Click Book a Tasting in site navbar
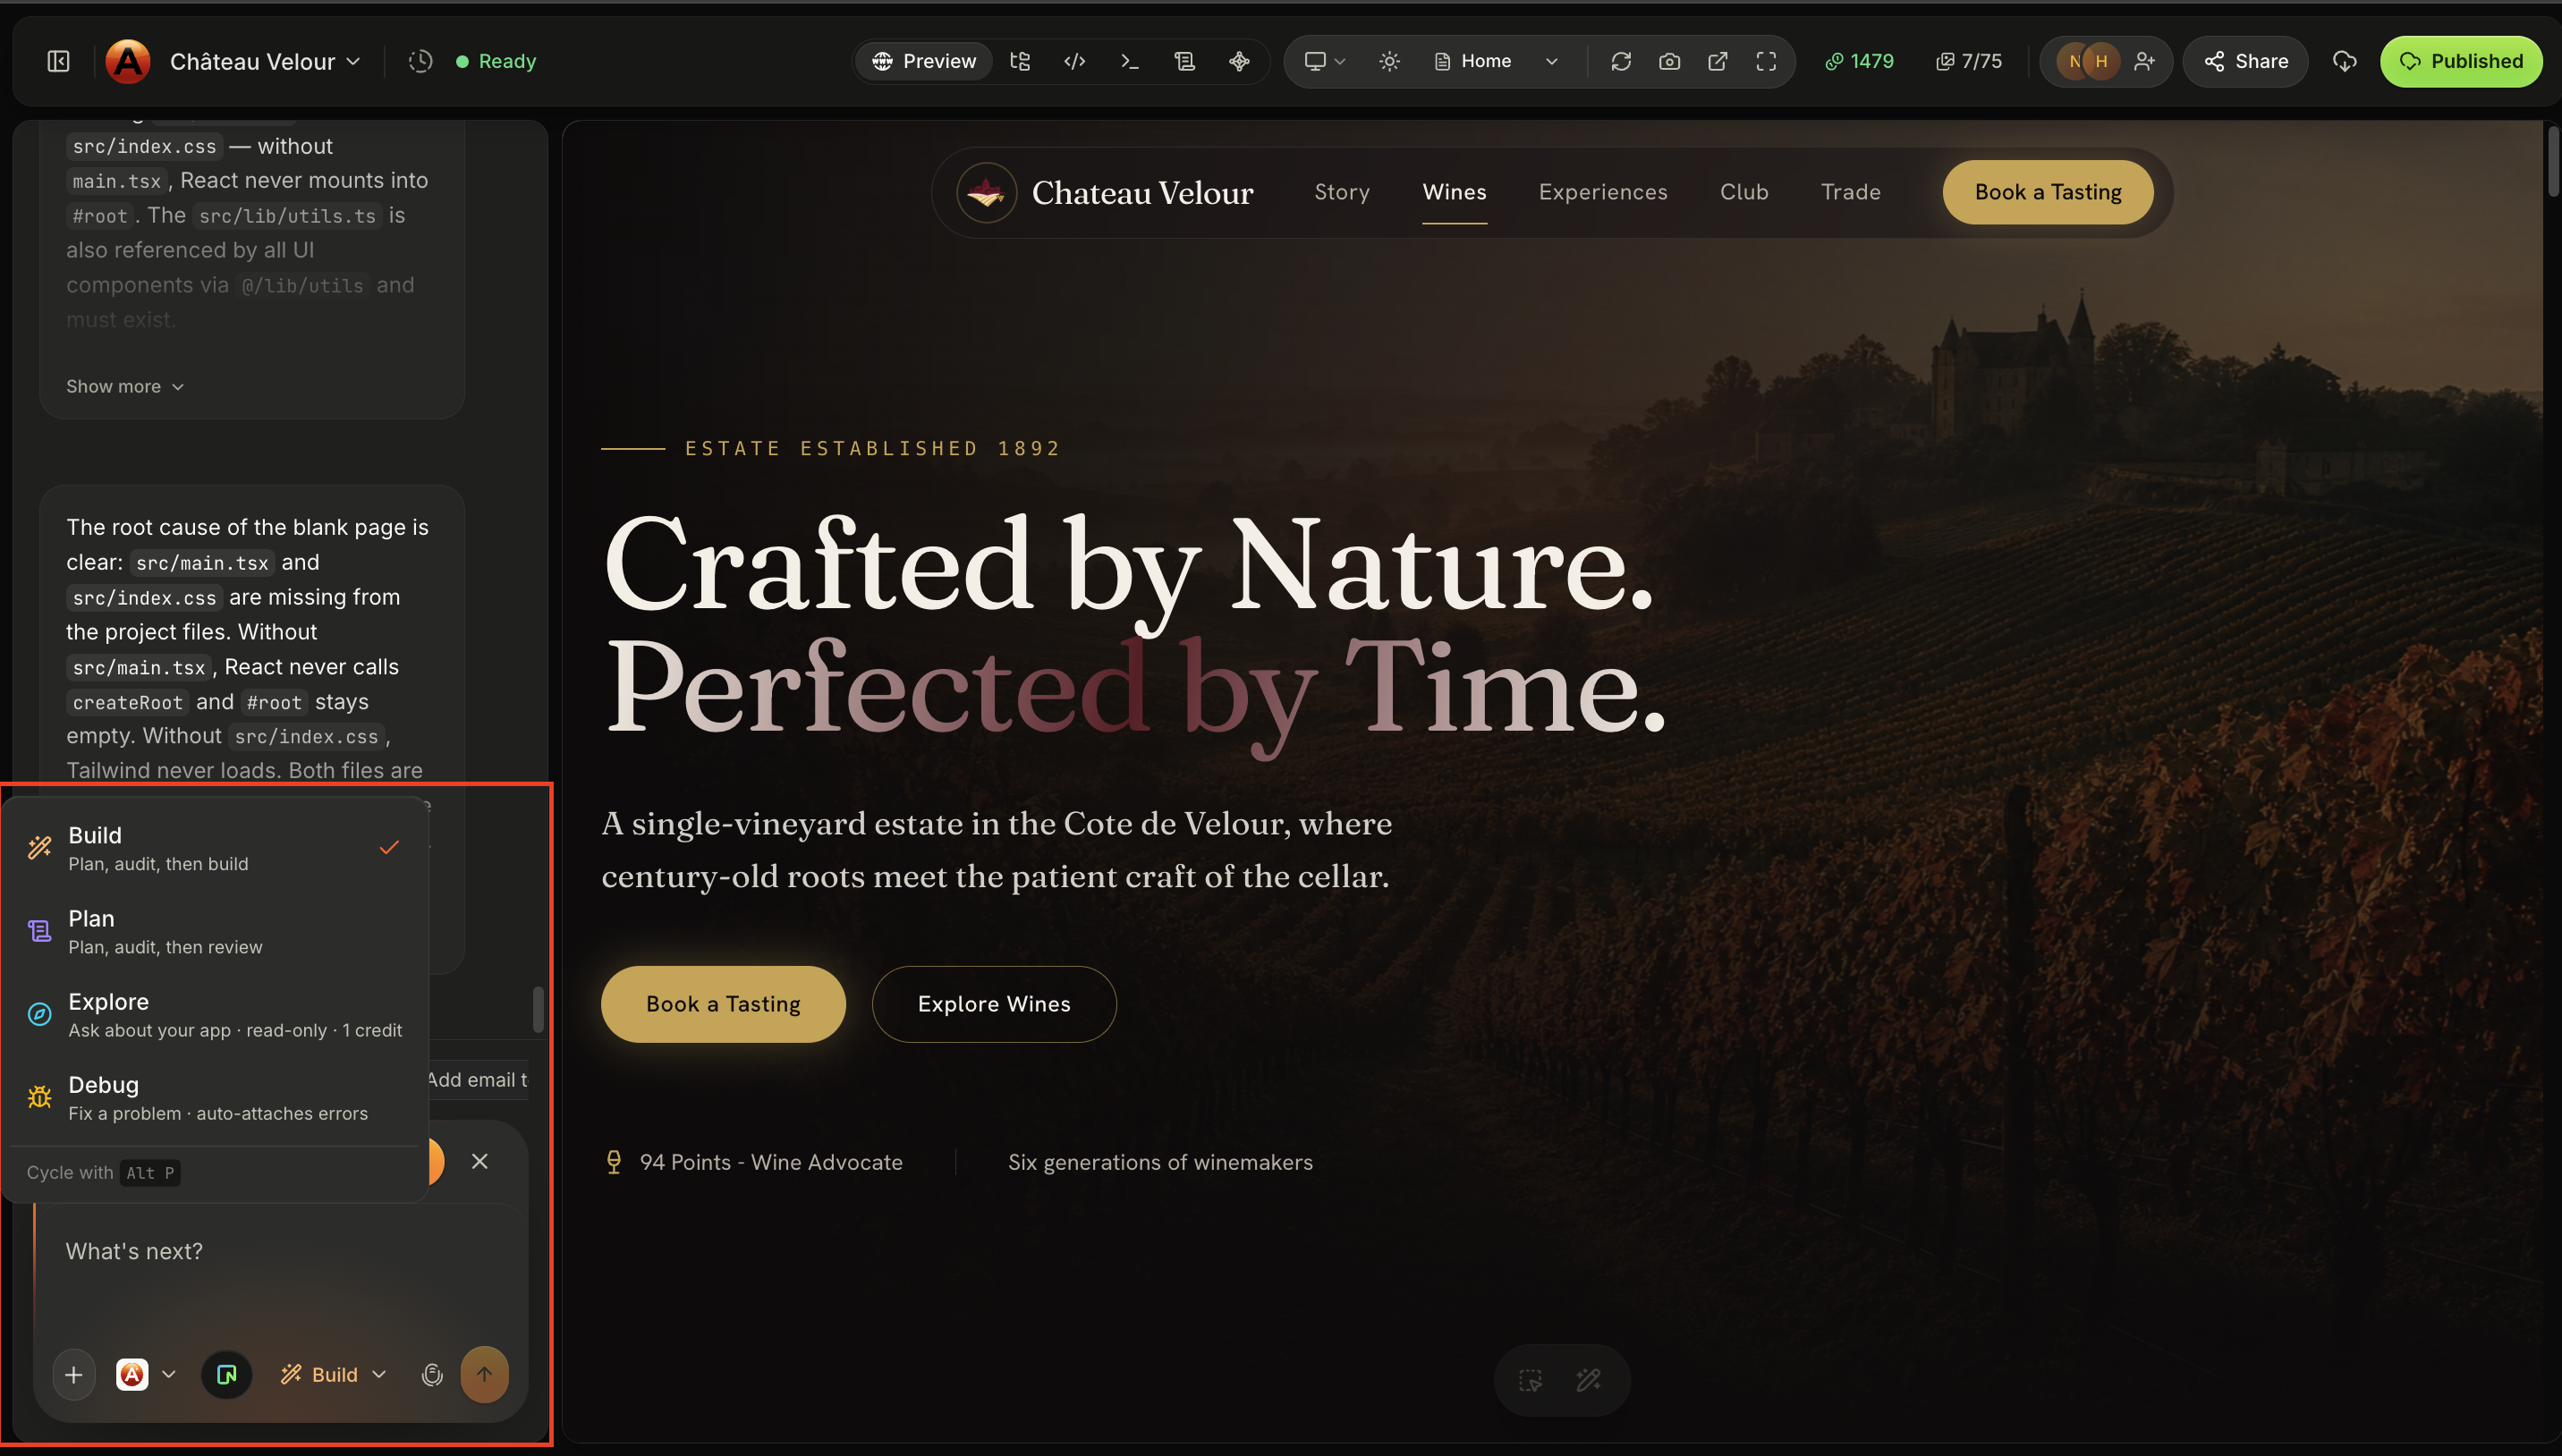The width and height of the screenshot is (2562, 1456). pos(2047,192)
